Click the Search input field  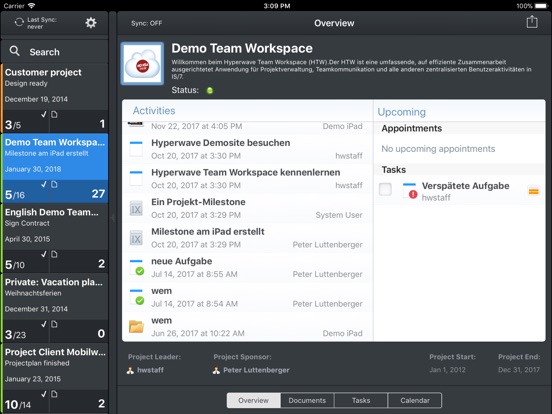pos(54,52)
